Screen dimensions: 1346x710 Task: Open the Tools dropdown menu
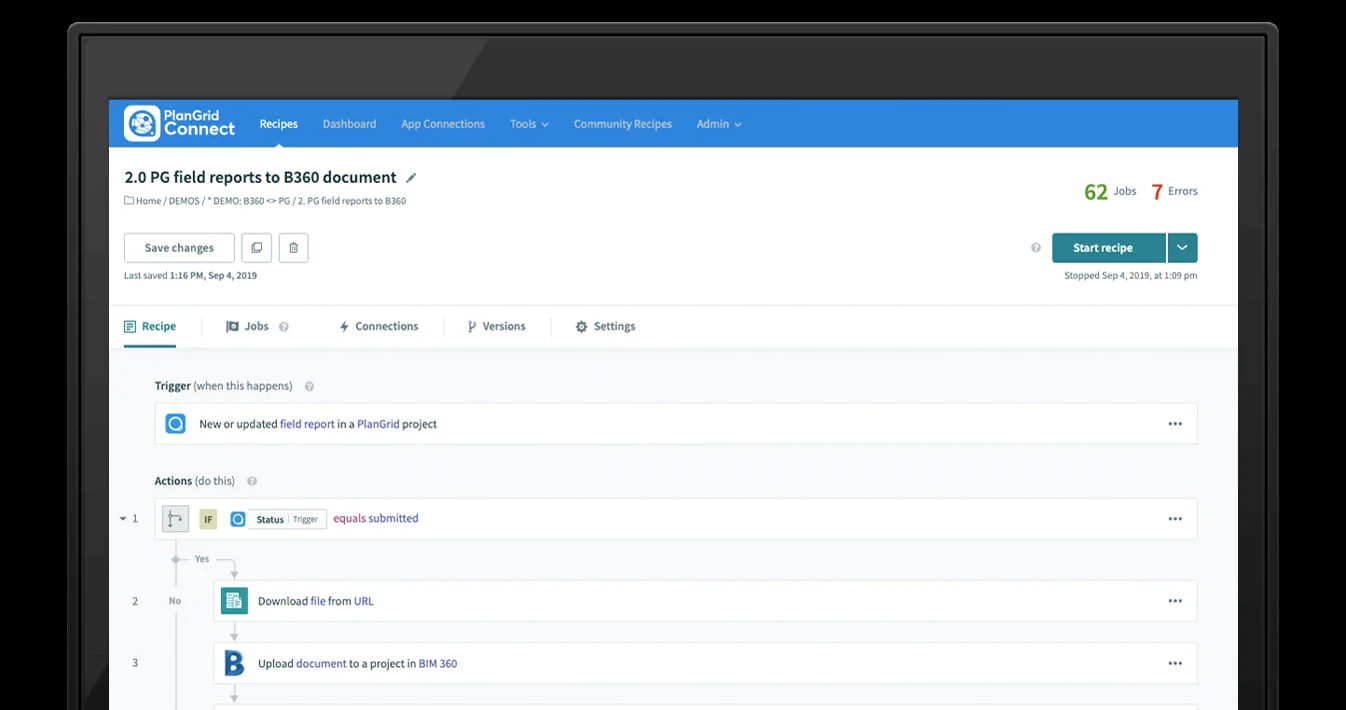click(529, 124)
